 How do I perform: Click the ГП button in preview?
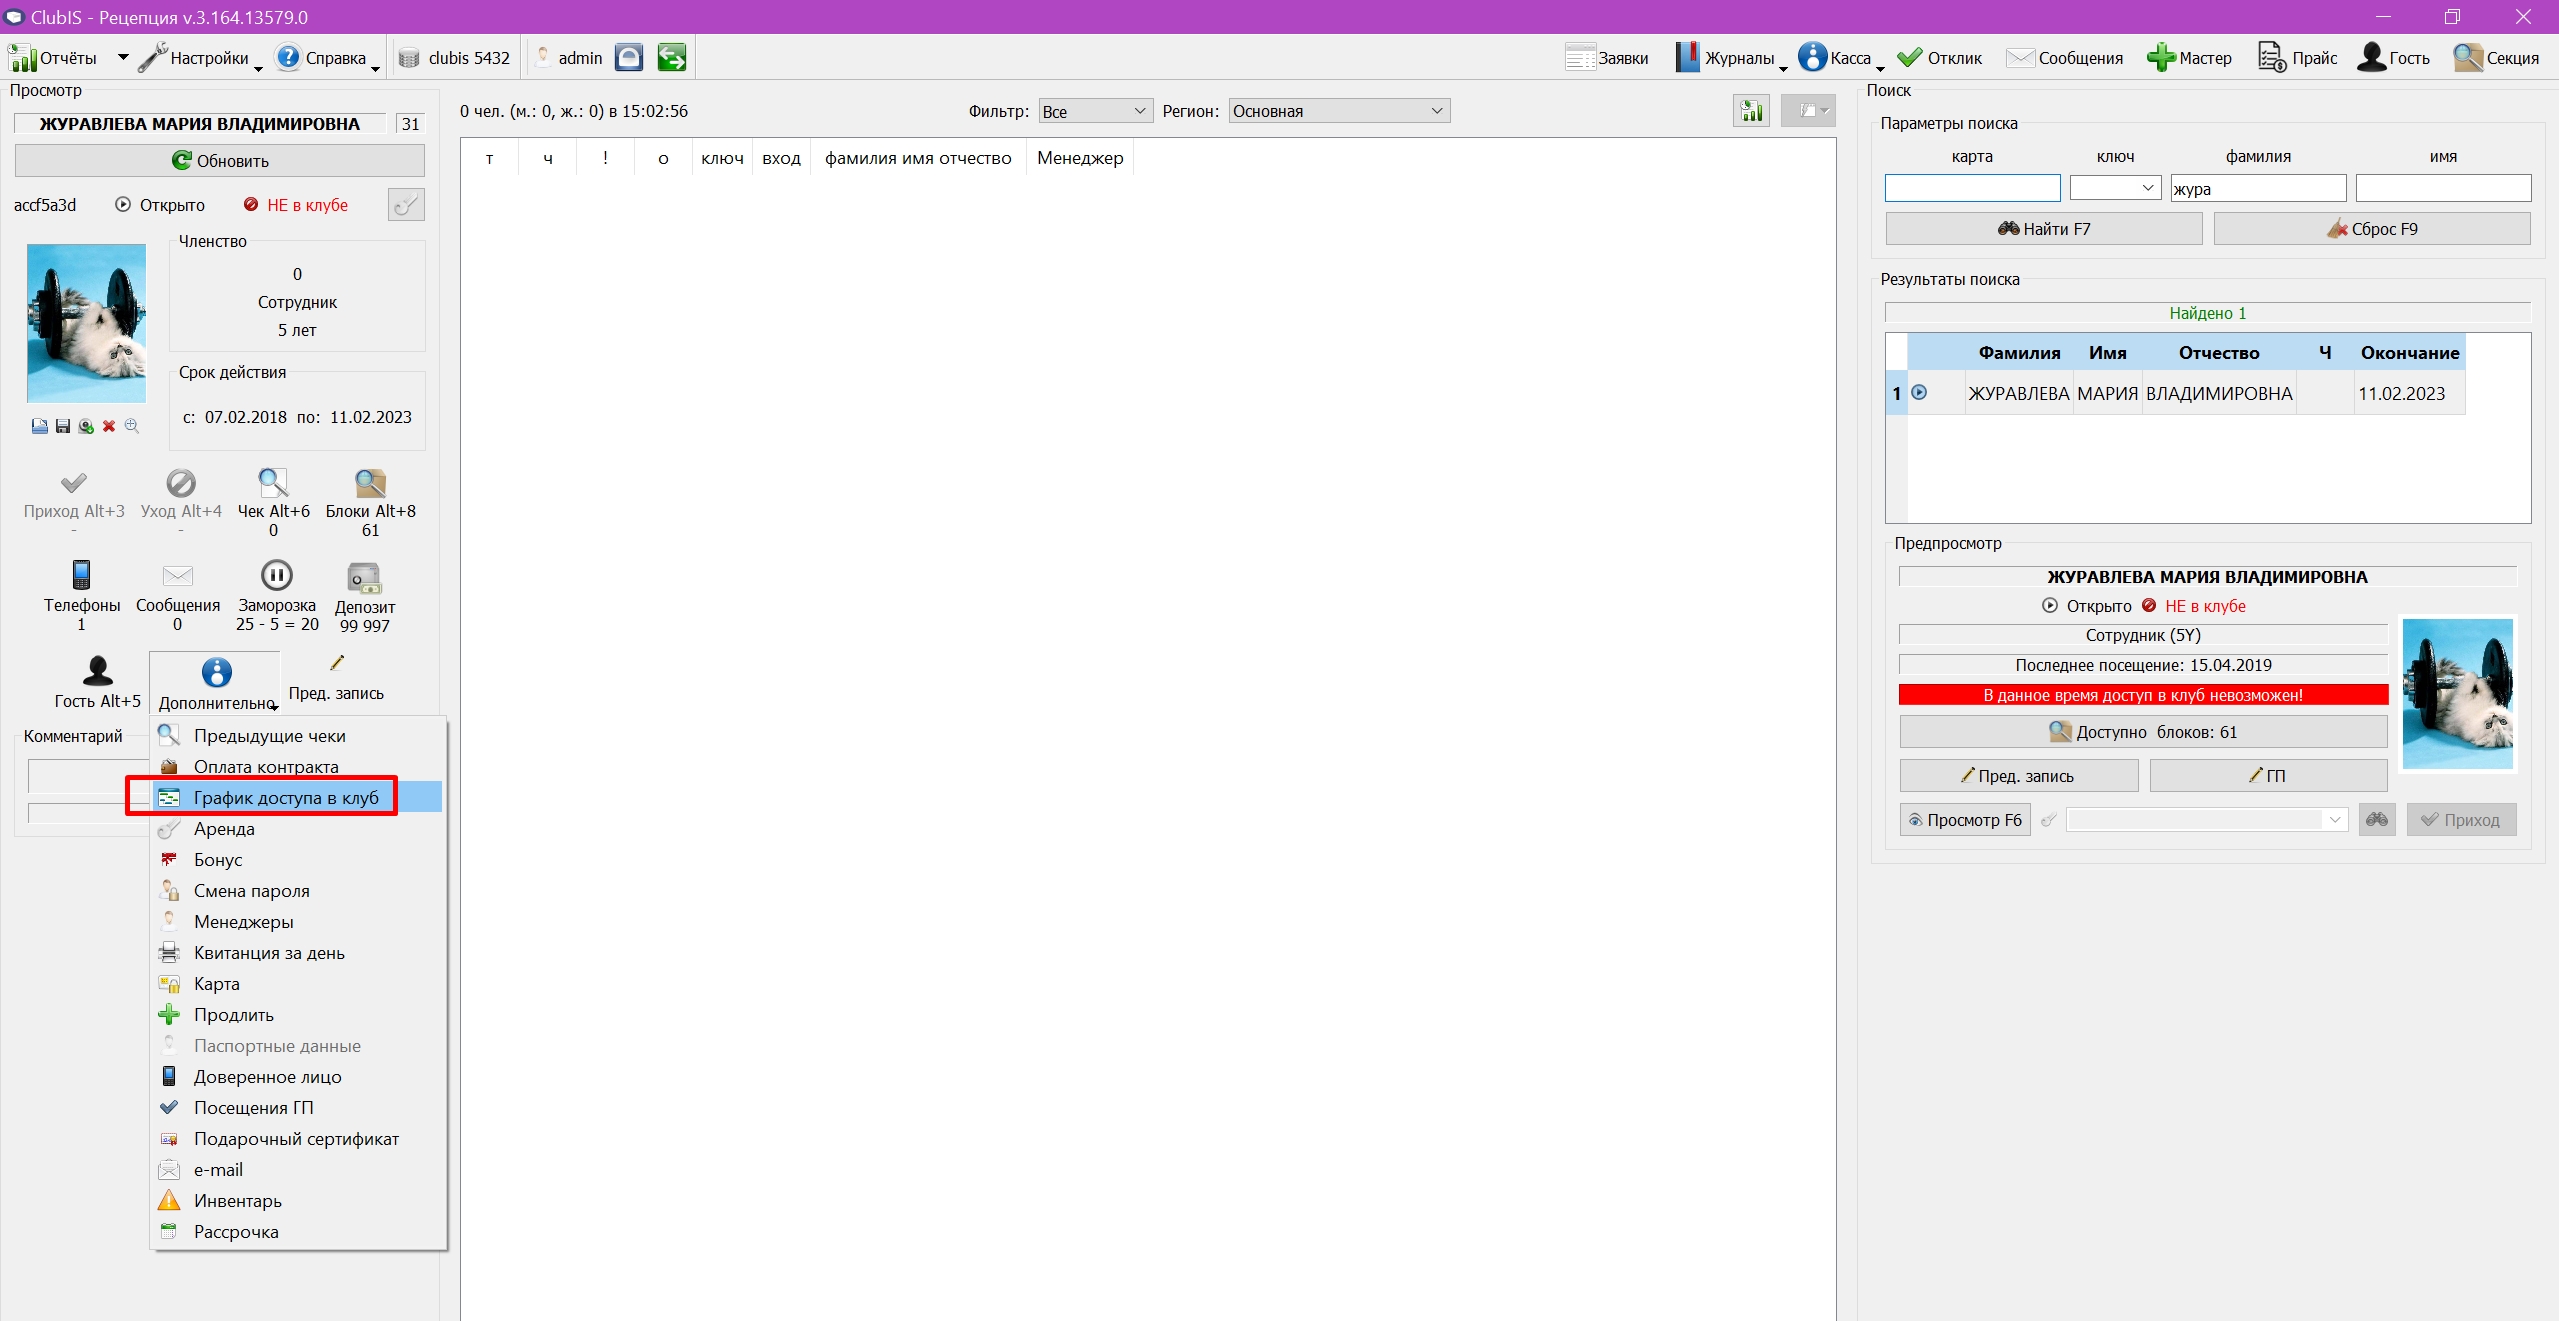(2268, 776)
